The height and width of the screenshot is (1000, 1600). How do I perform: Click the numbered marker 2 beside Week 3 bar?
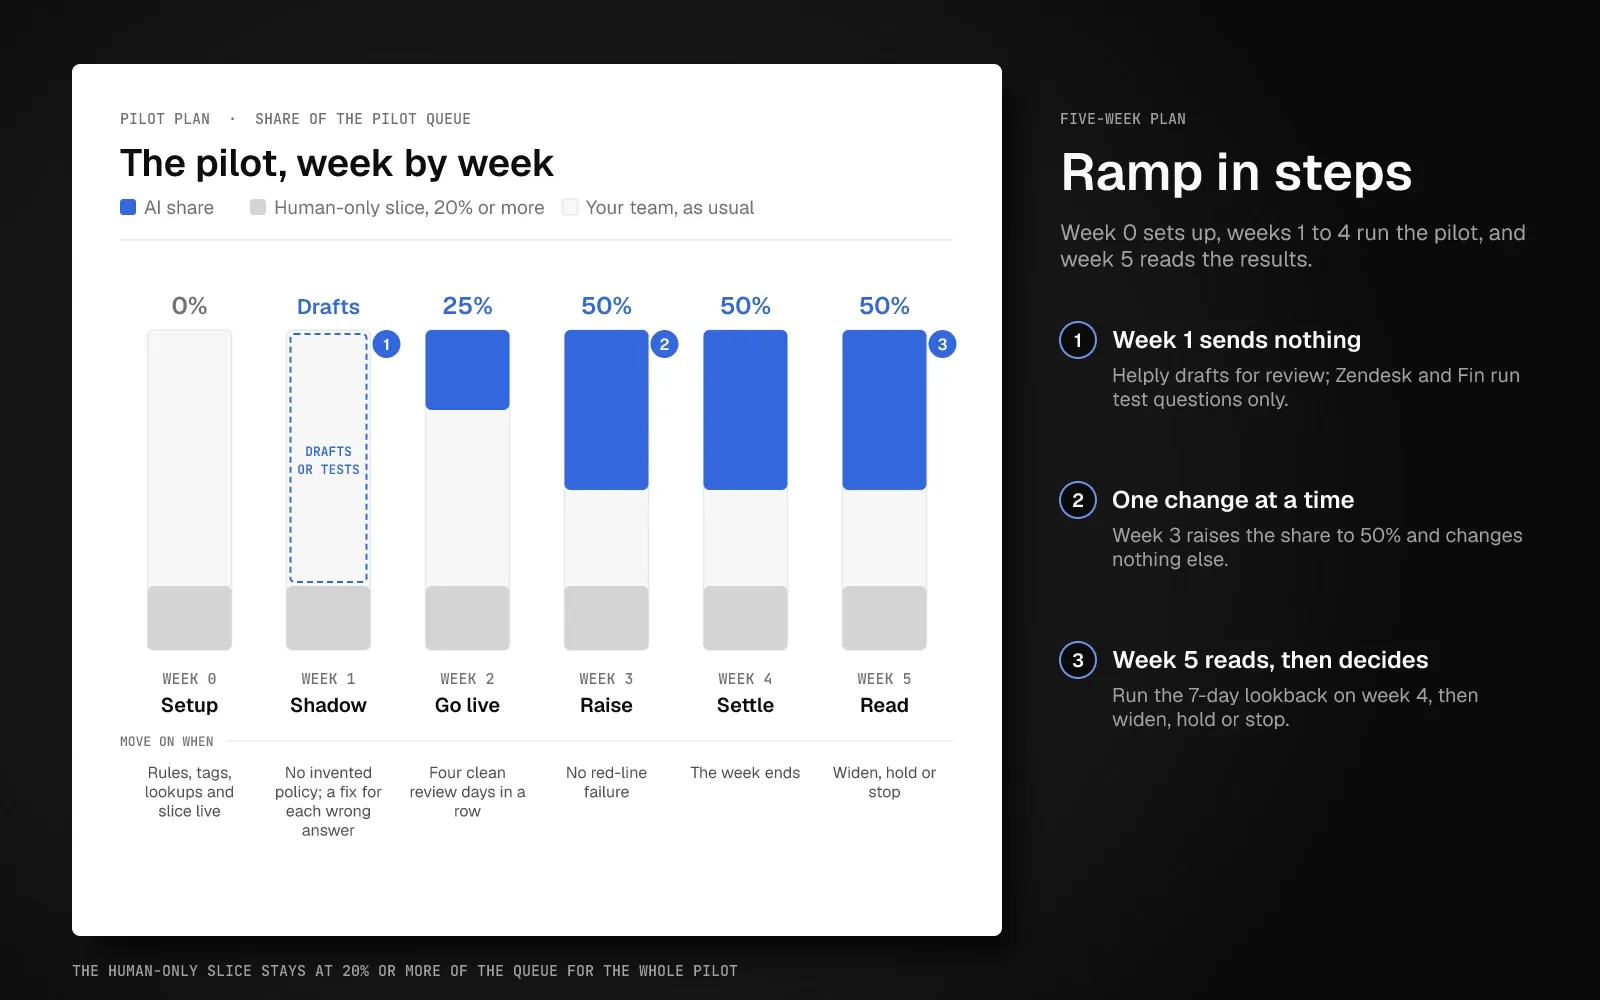coord(664,344)
